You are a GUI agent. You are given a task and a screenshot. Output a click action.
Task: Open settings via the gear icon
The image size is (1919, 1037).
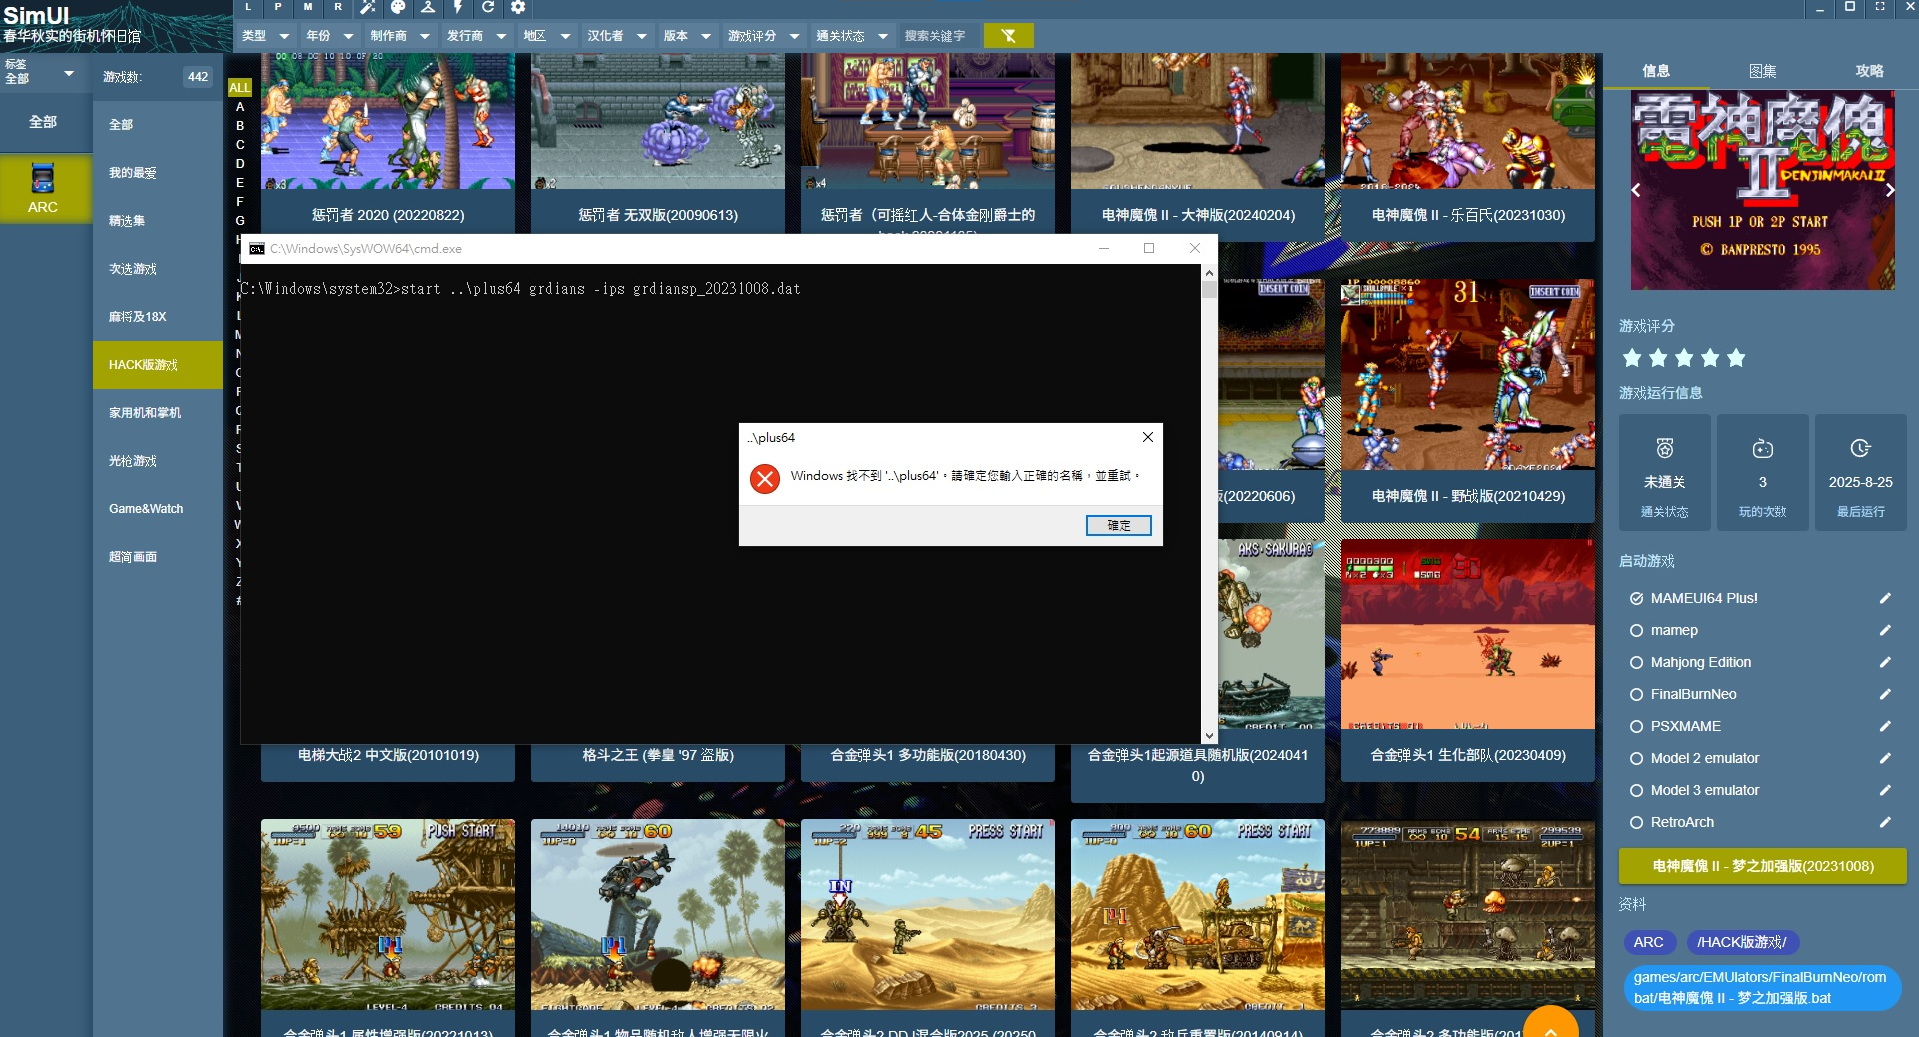pyautogui.click(x=518, y=7)
